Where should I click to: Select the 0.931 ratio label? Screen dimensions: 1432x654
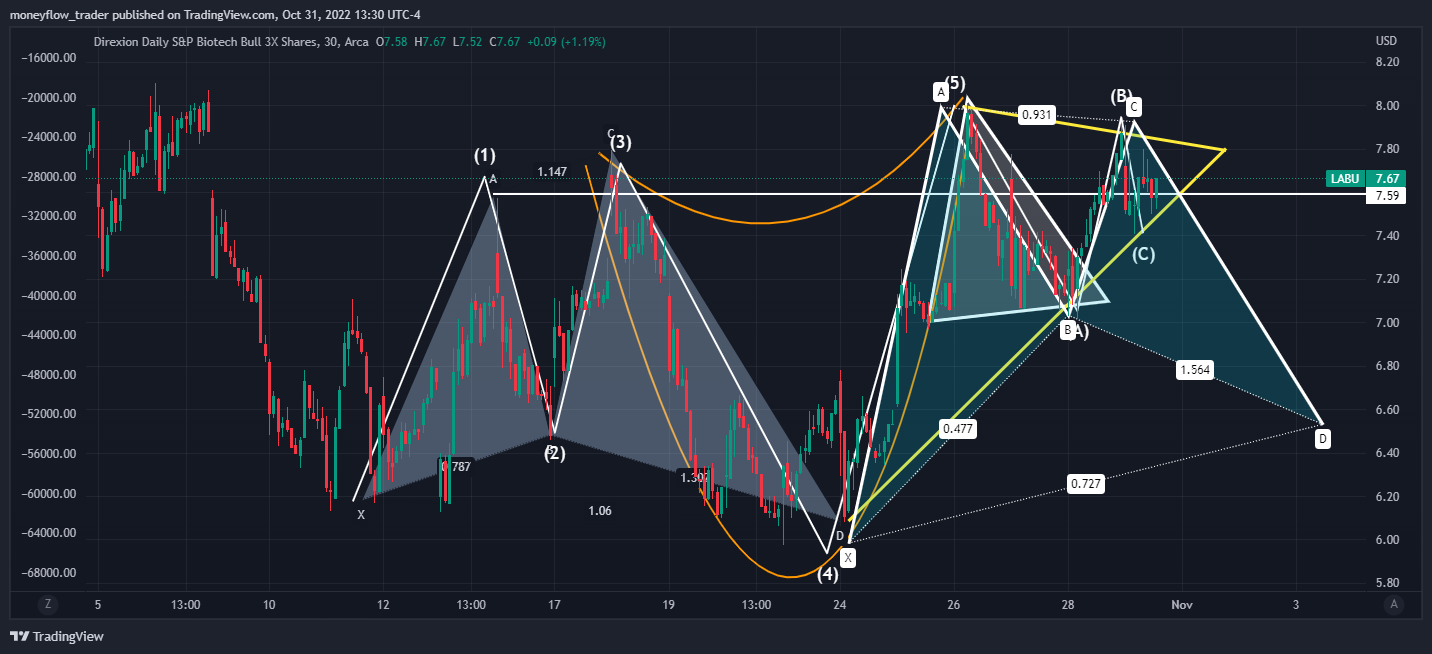1037,115
